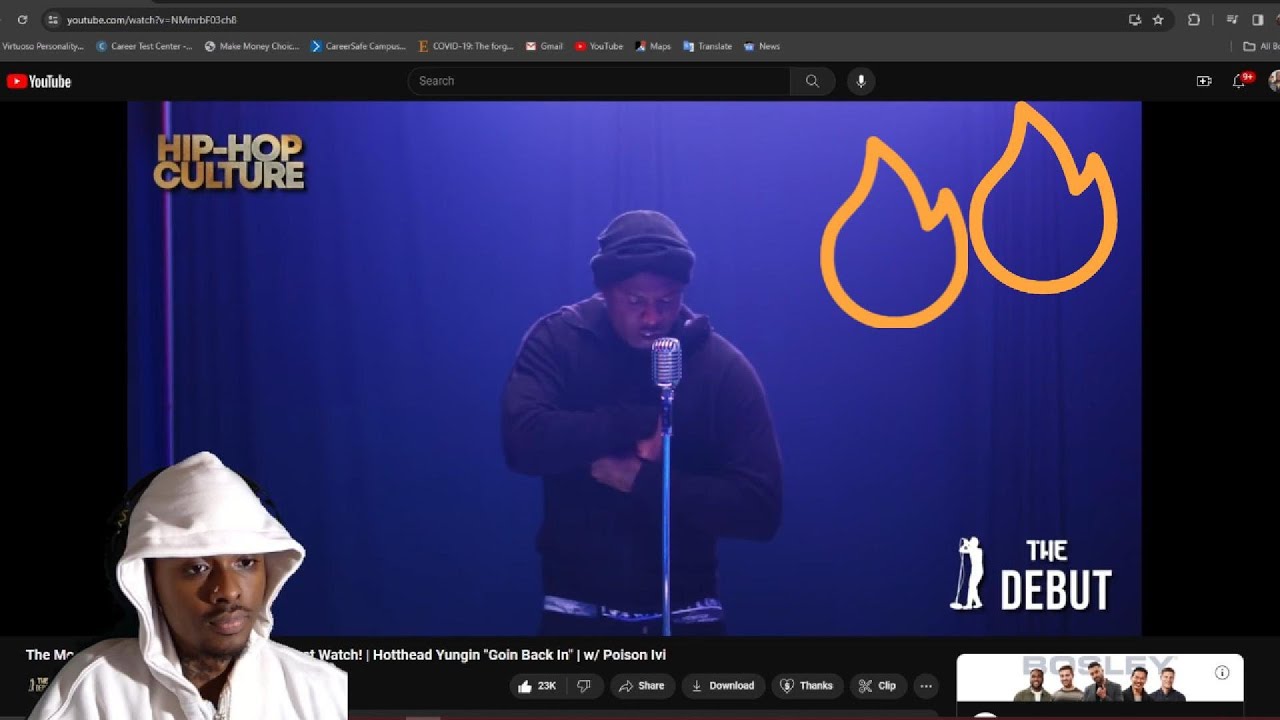Open the Gmail bookmark
1280x720 pixels.
coord(544,46)
